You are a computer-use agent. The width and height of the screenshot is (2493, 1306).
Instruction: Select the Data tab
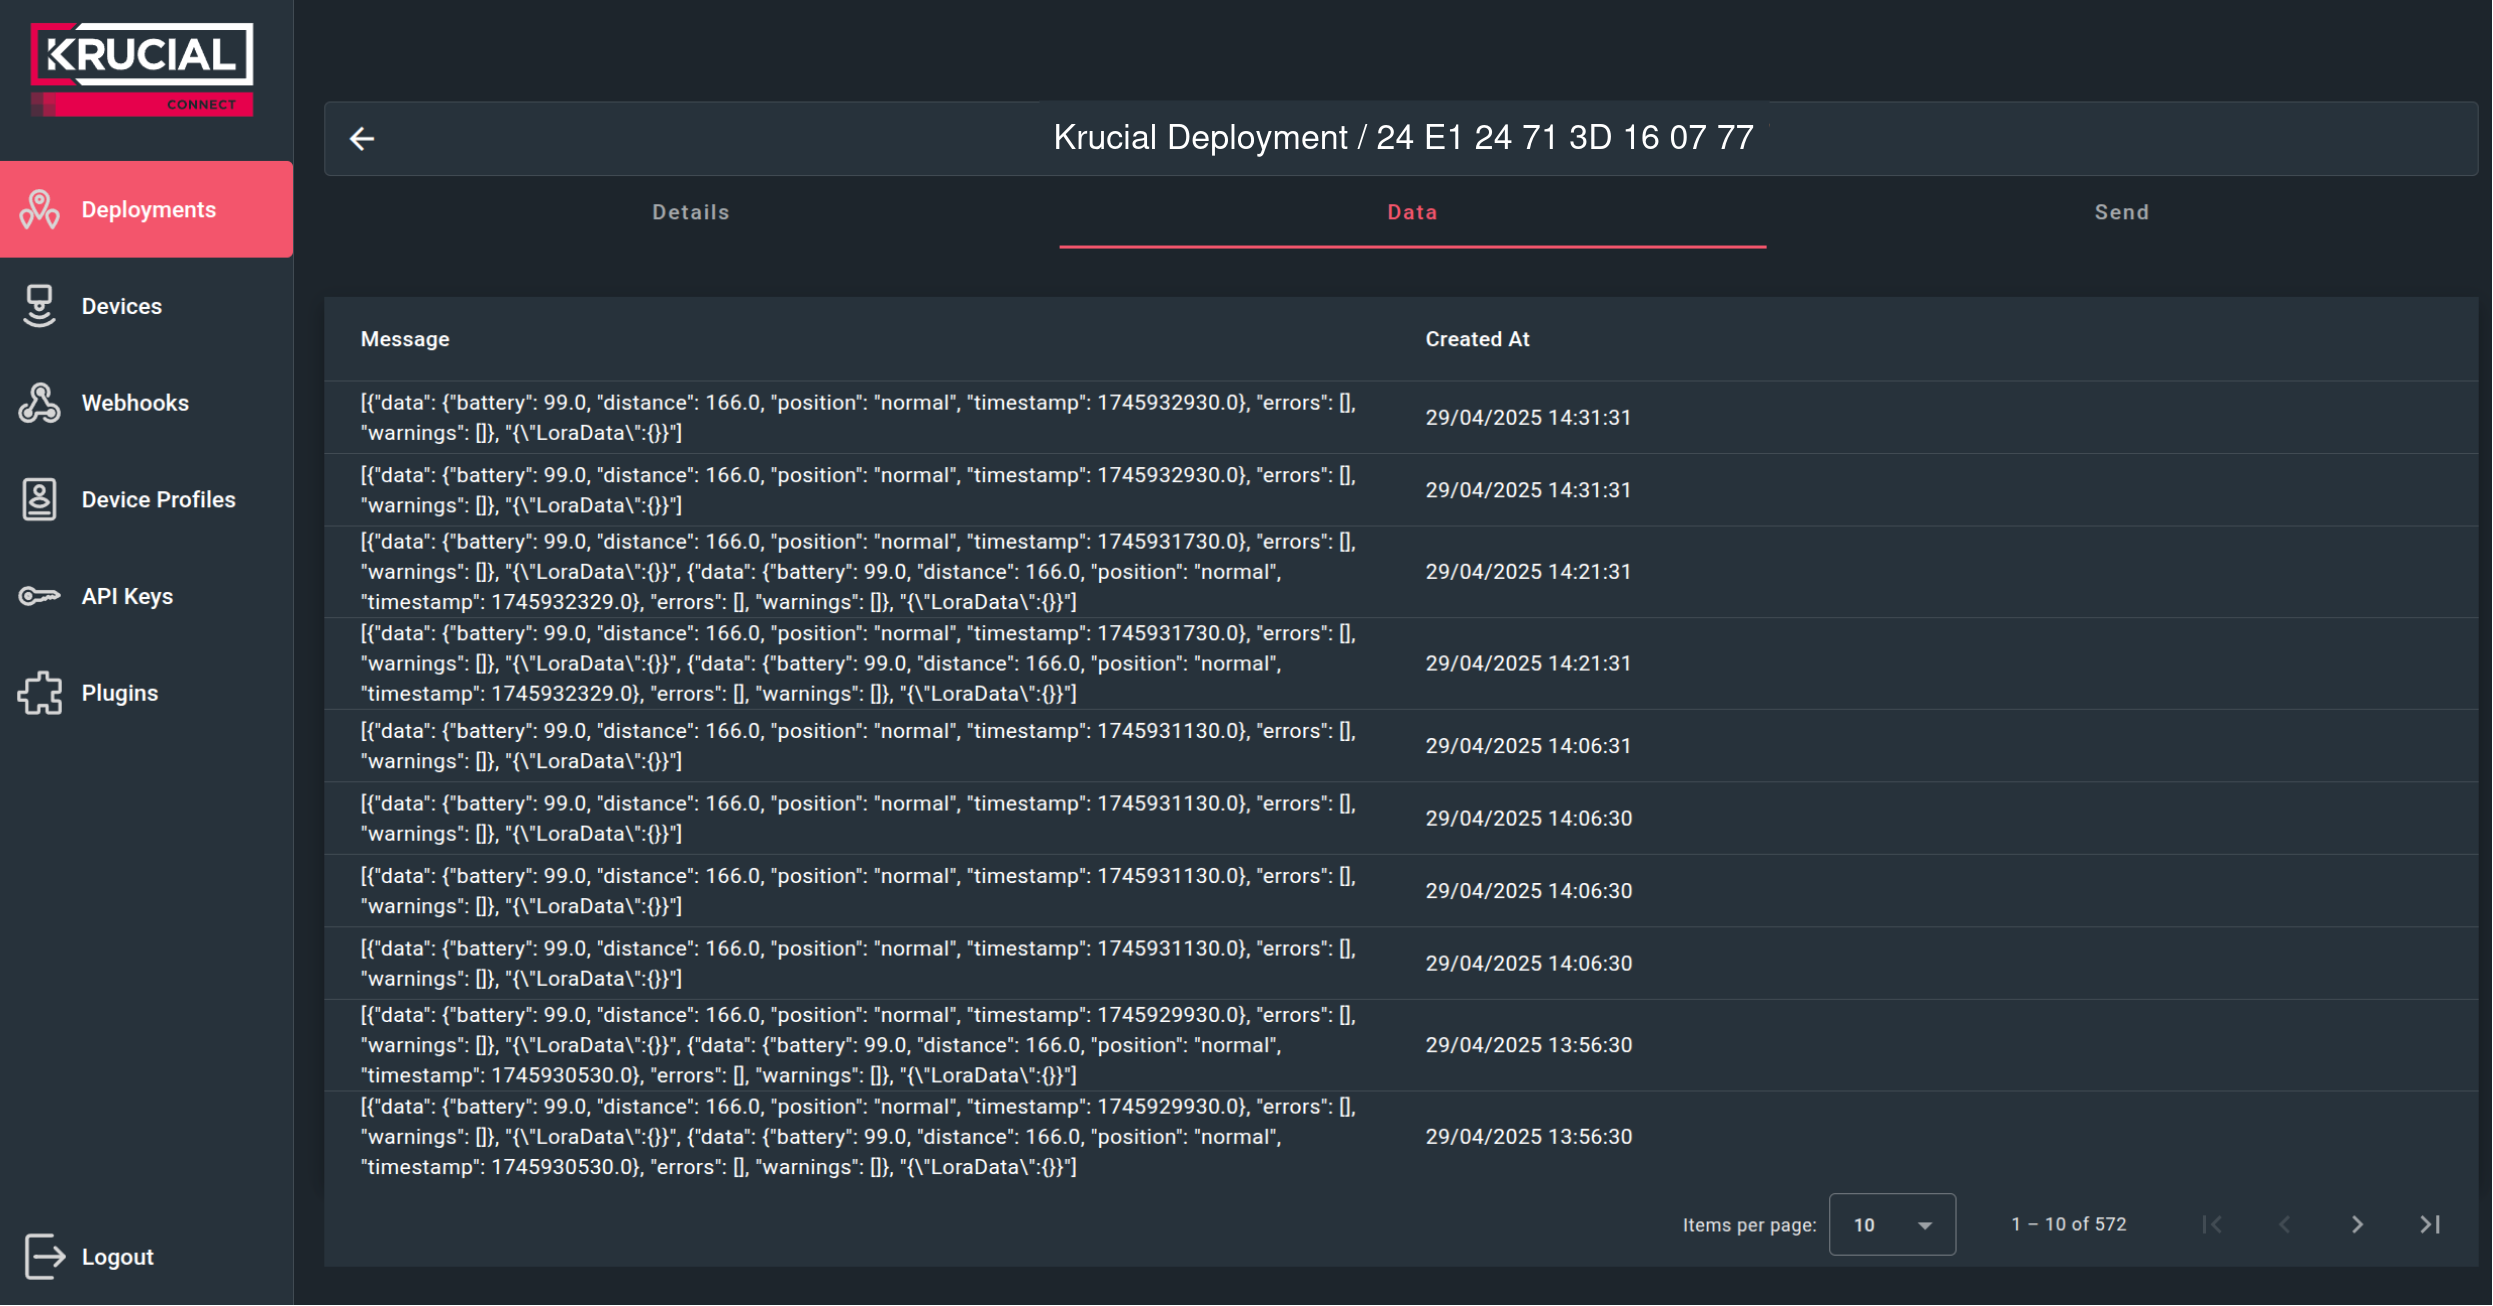pos(1411,212)
